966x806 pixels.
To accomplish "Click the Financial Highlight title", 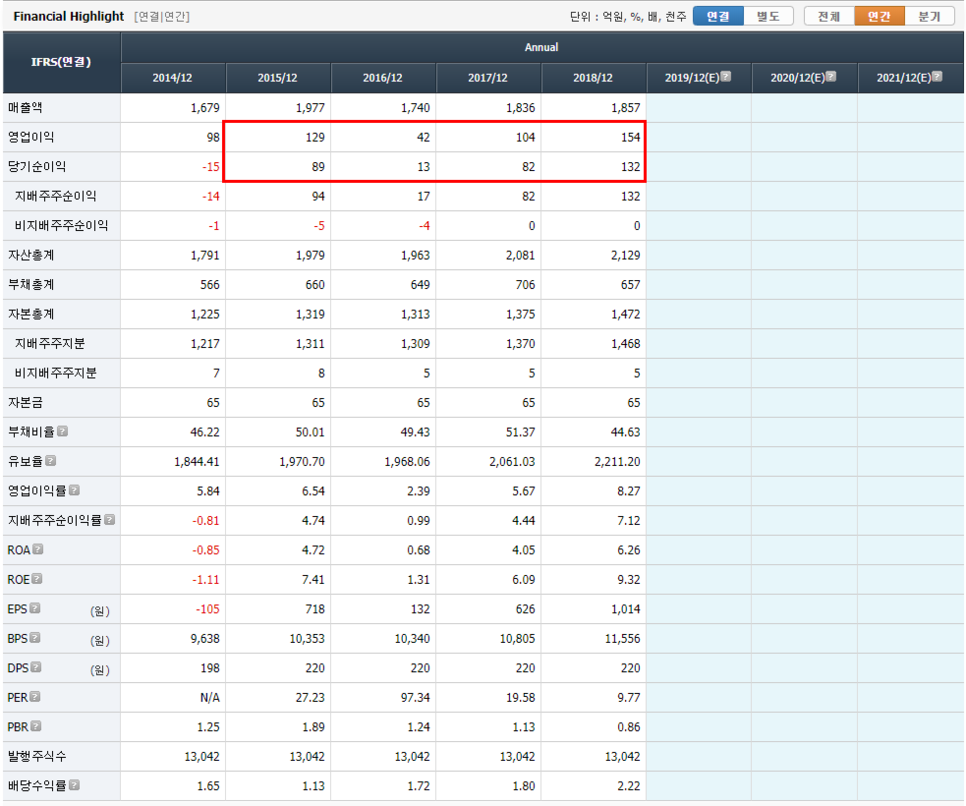I will (x=68, y=16).
